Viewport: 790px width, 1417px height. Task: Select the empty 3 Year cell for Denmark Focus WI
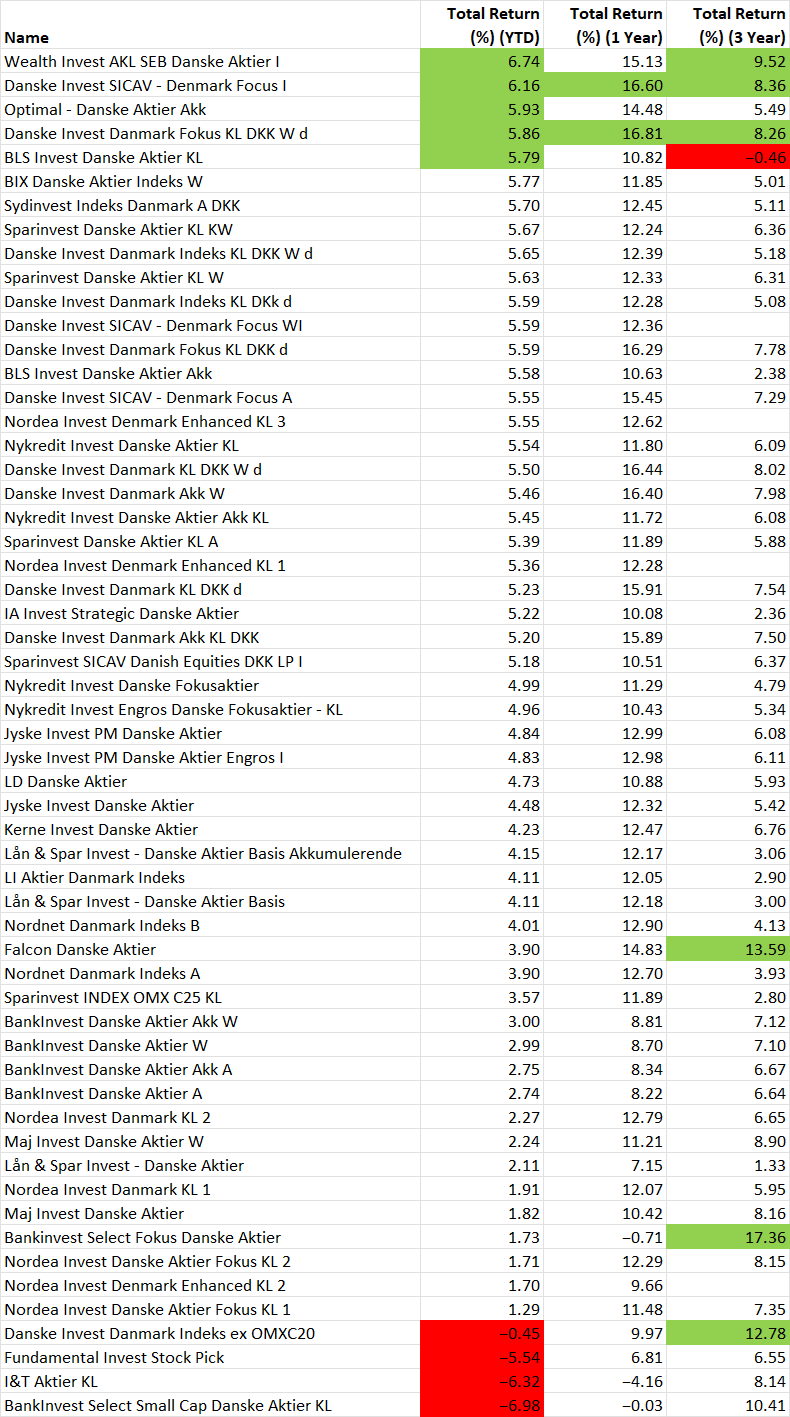[728, 325]
